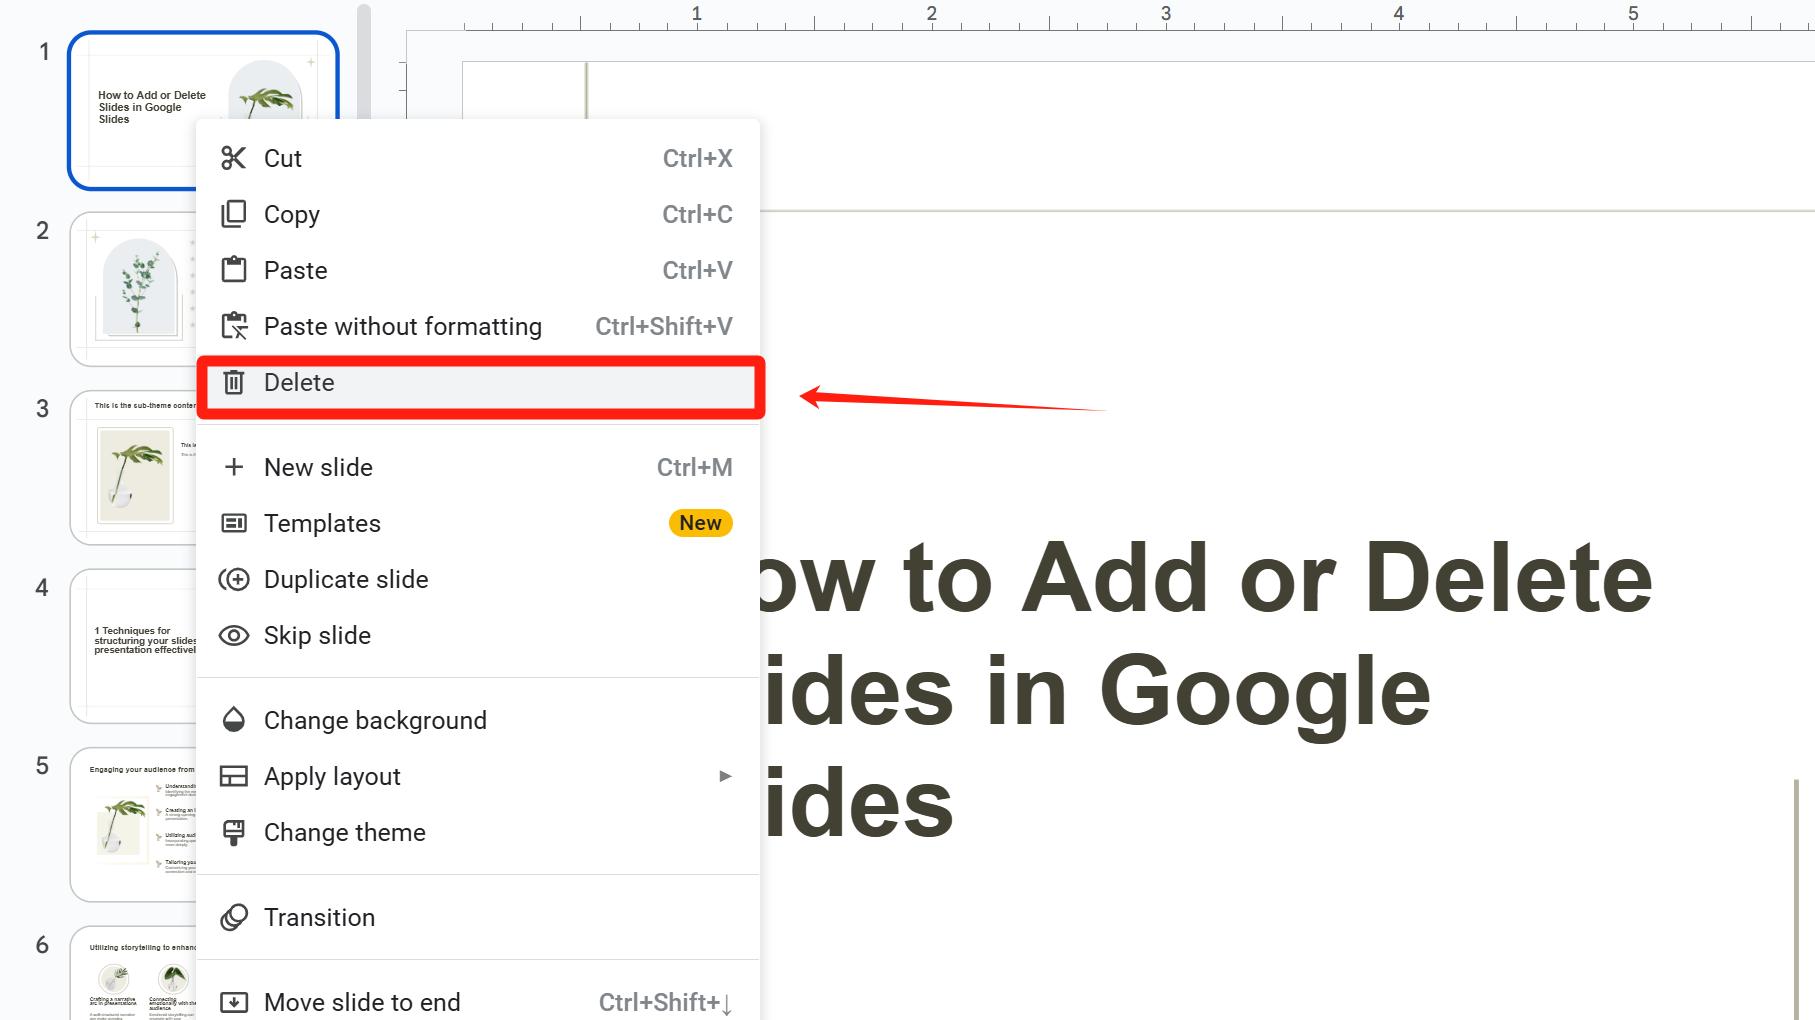Select Paste without formatting option
1815x1020 pixels.
[x=478, y=326]
